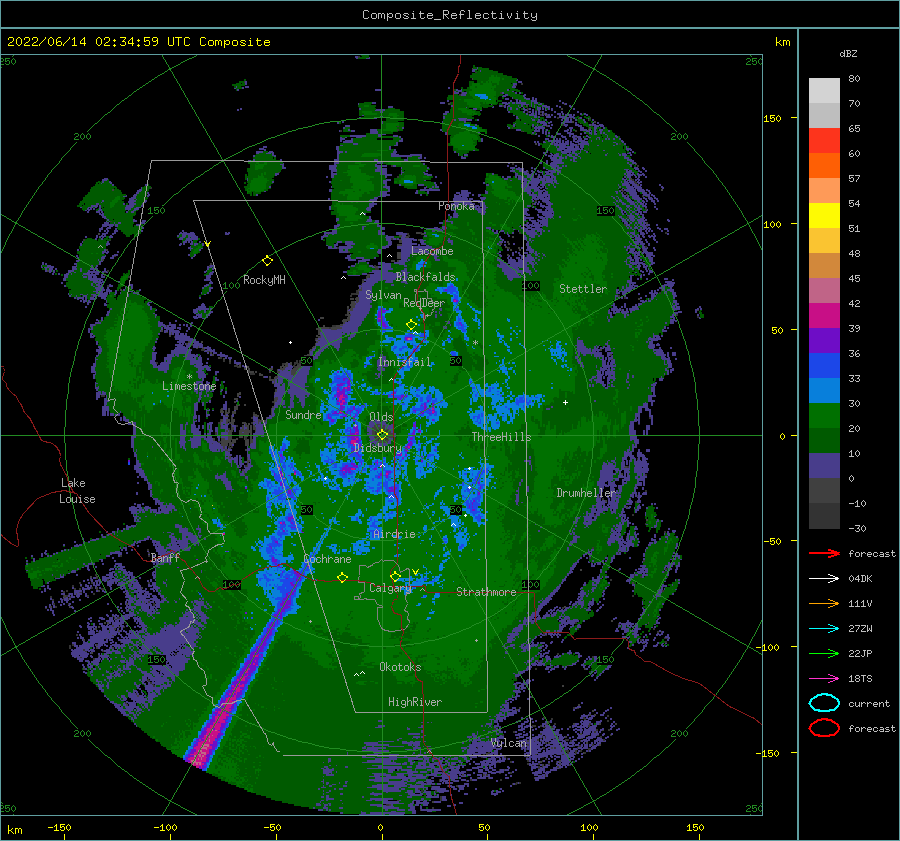900x841 pixels.
Task: Select the Sylvan label
Action: (383, 295)
